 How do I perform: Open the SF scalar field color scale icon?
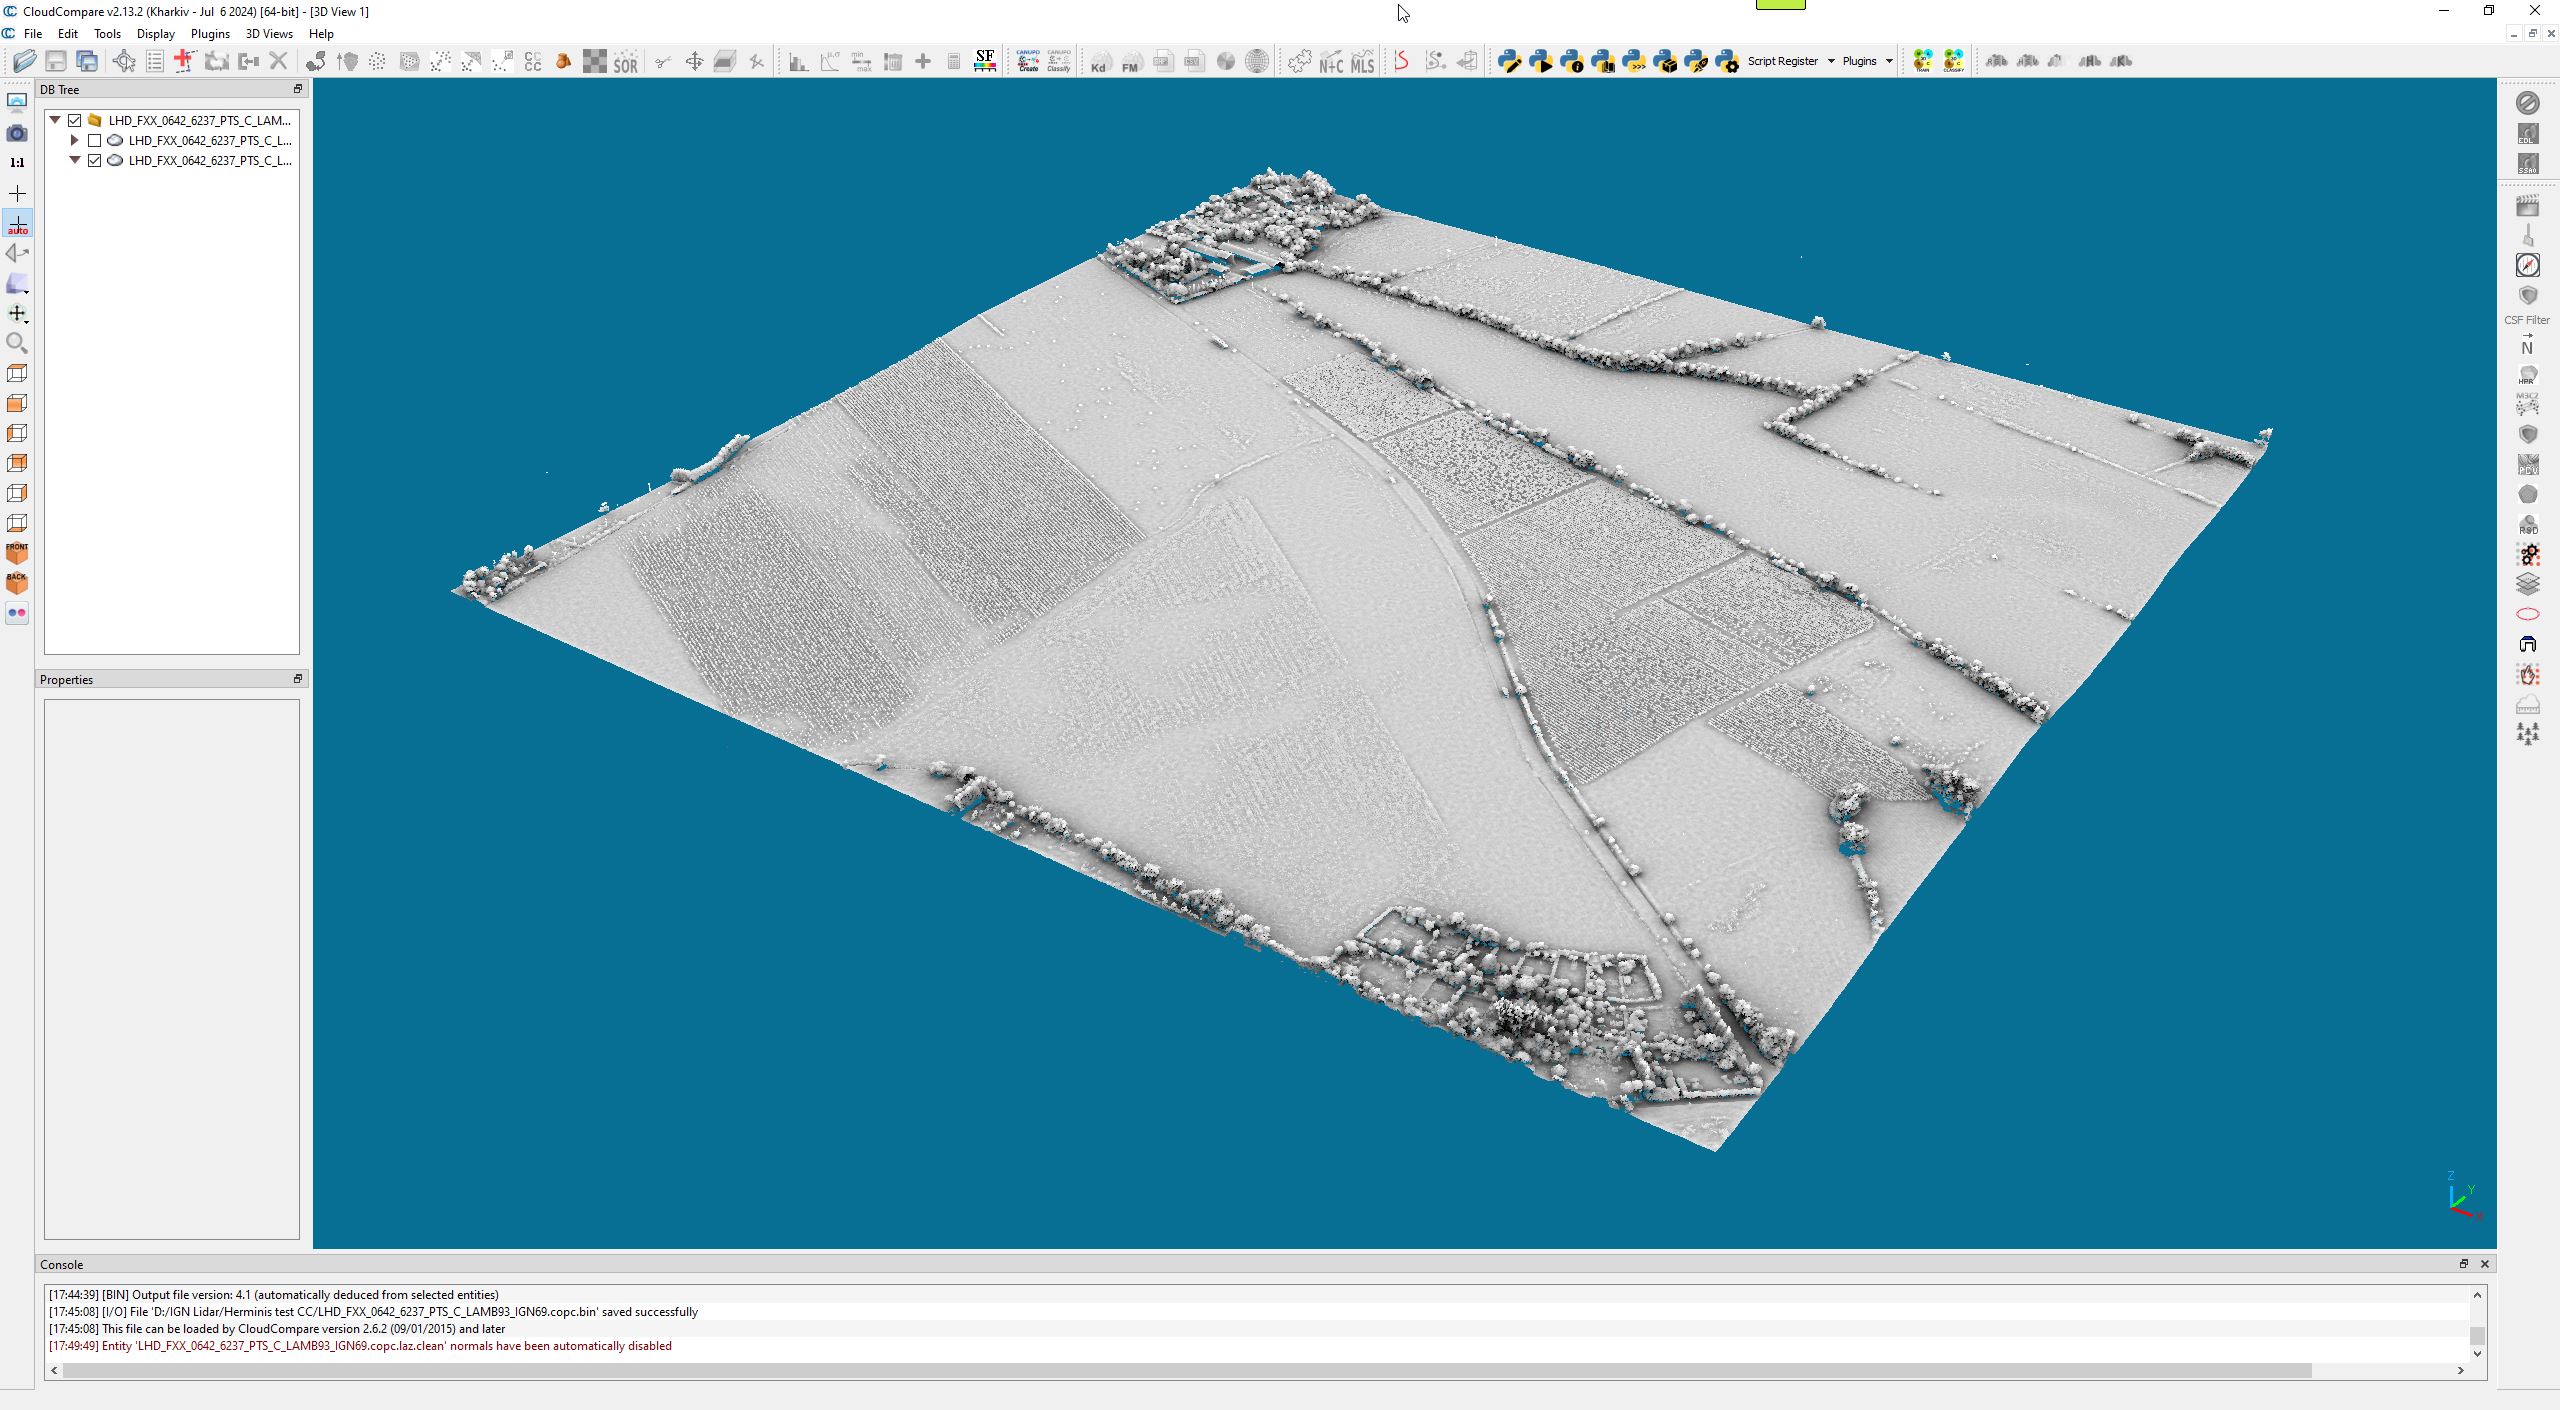pos(985,61)
